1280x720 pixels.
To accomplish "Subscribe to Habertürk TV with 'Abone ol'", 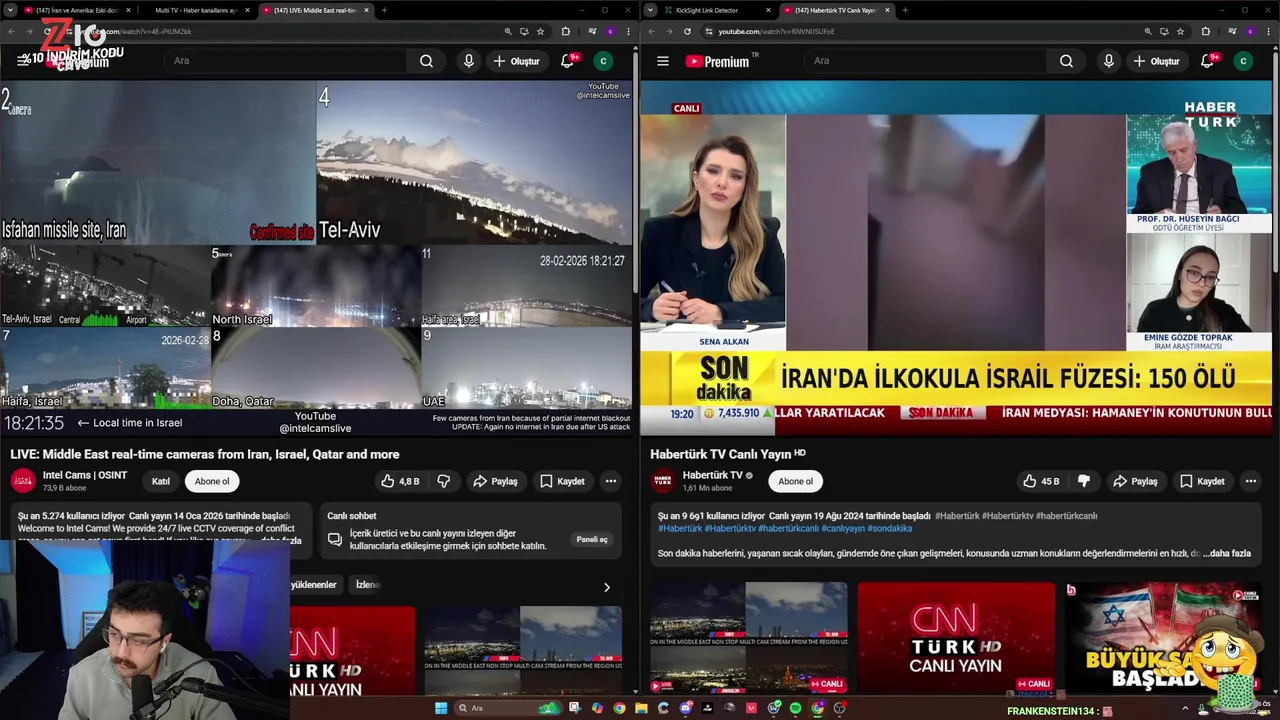I will click(x=796, y=481).
